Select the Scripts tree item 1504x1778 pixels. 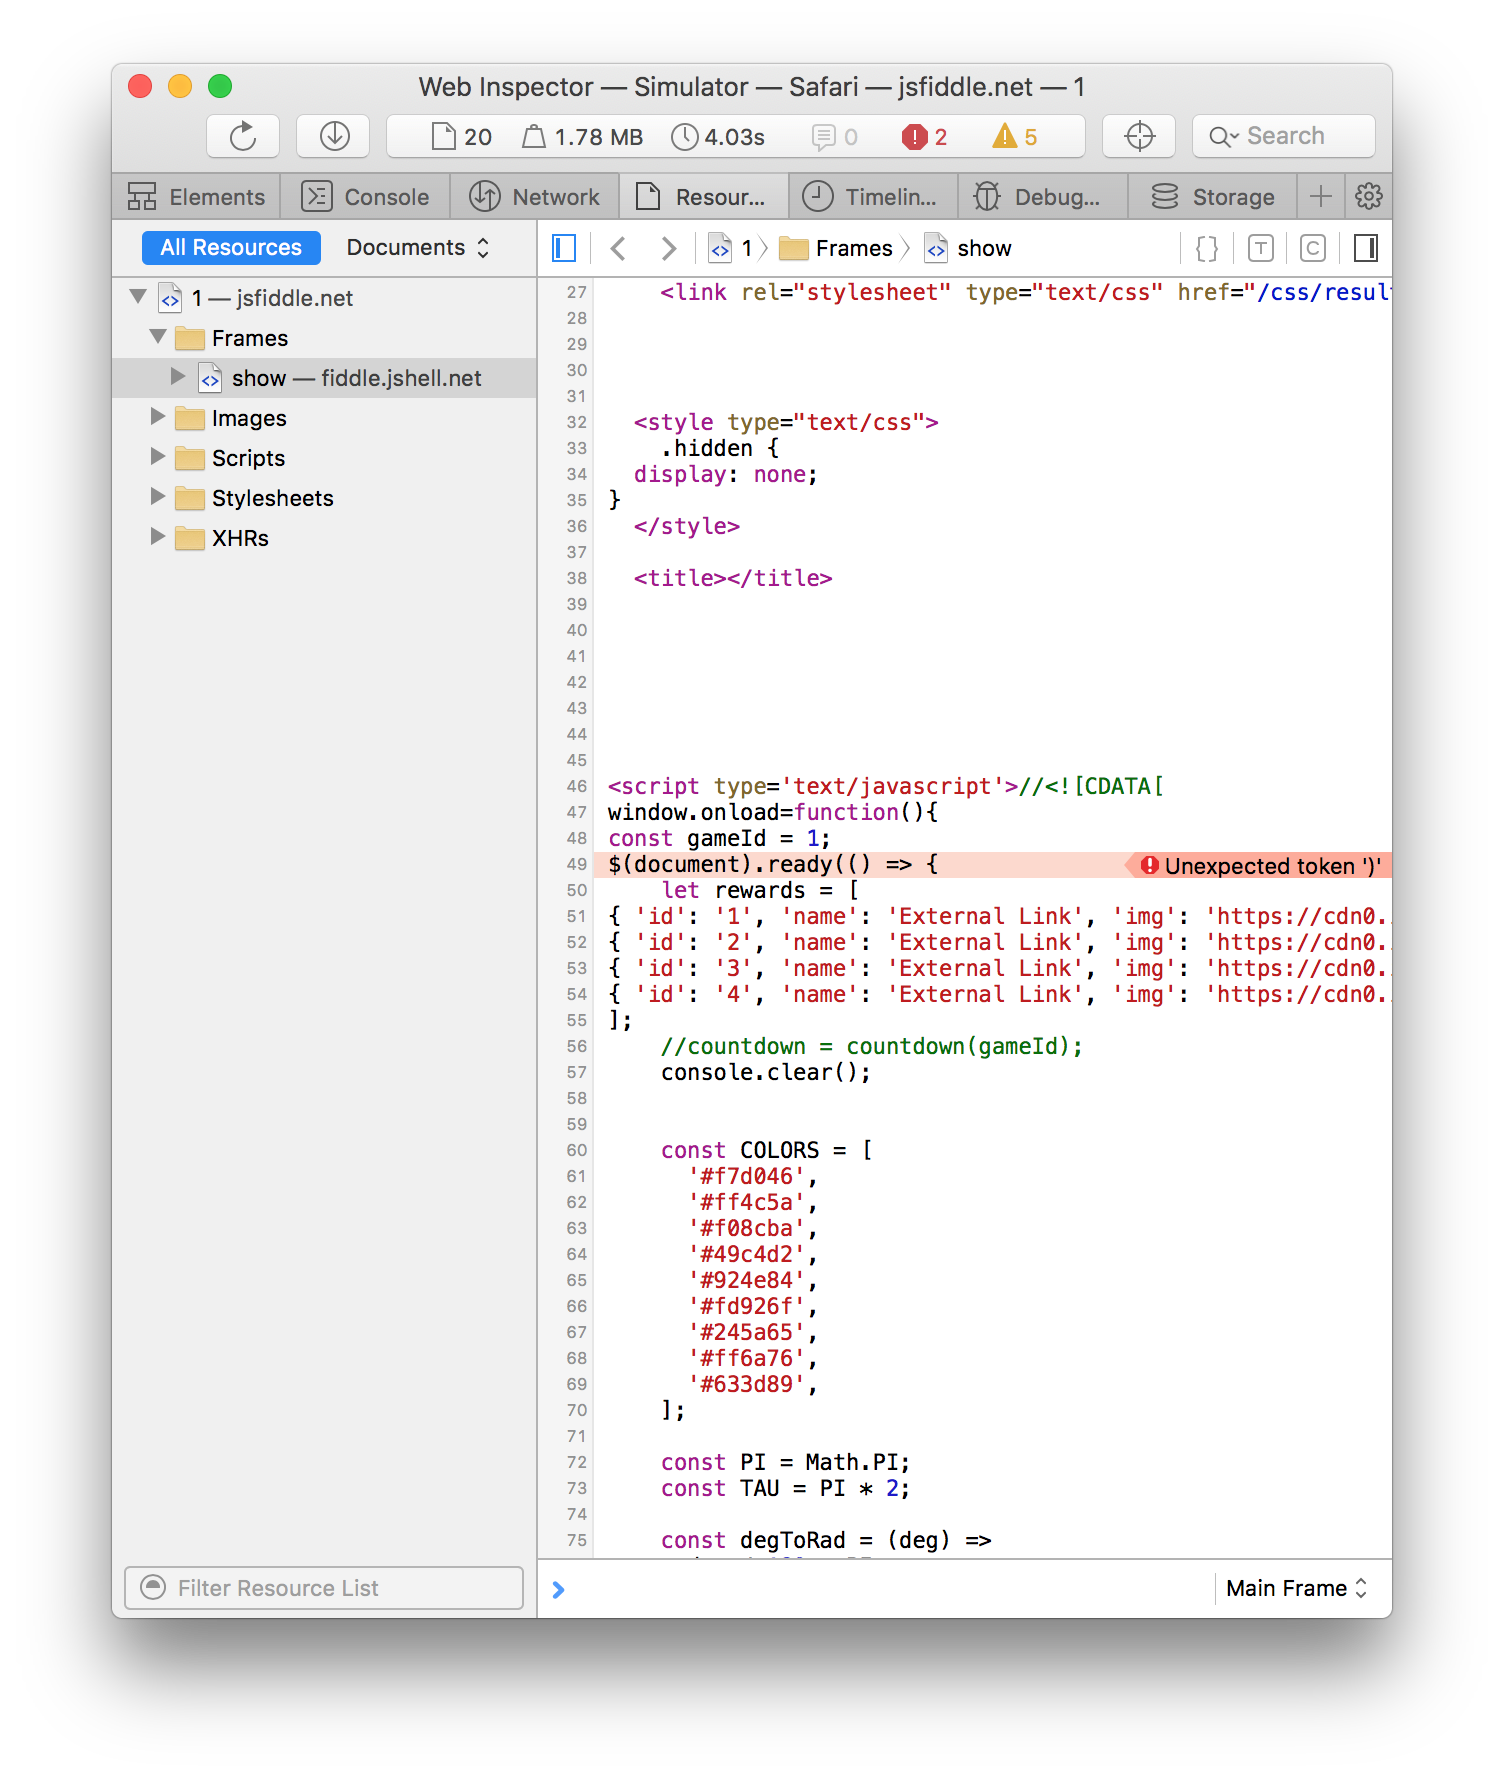point(325,458)
